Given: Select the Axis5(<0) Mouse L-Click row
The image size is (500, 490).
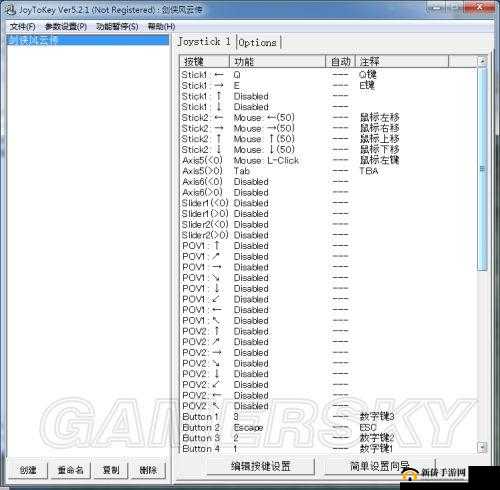Looking at the screenshot, I should [x=328, y=160].
